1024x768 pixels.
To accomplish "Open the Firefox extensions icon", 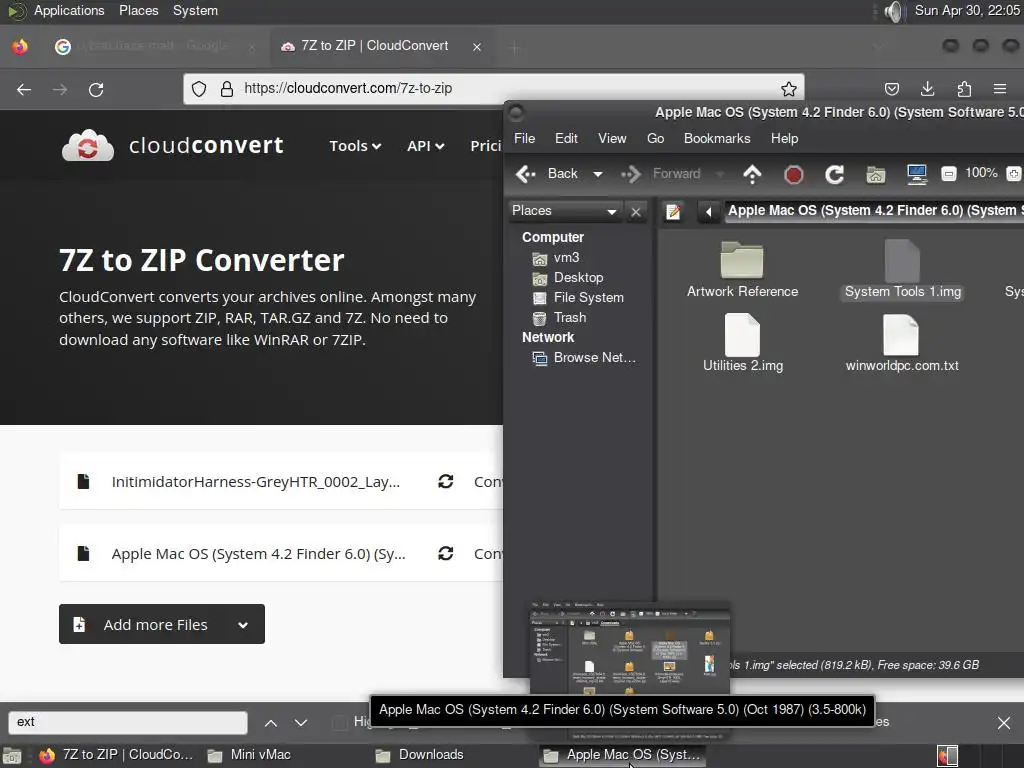I will (x=964, y=89).
